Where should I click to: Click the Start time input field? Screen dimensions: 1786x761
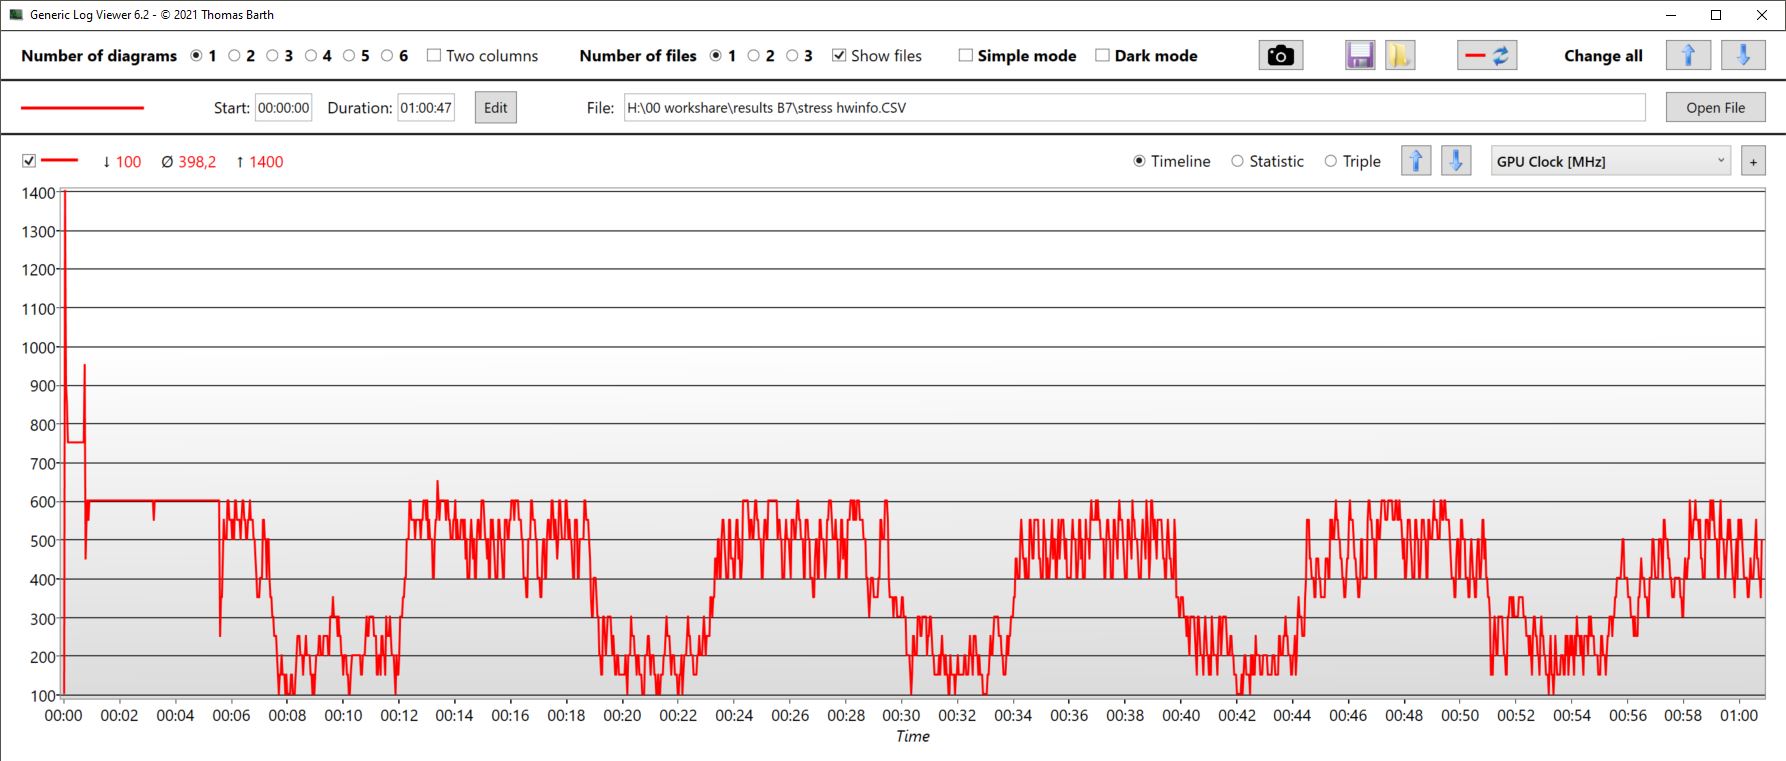(x=283, y=108)
